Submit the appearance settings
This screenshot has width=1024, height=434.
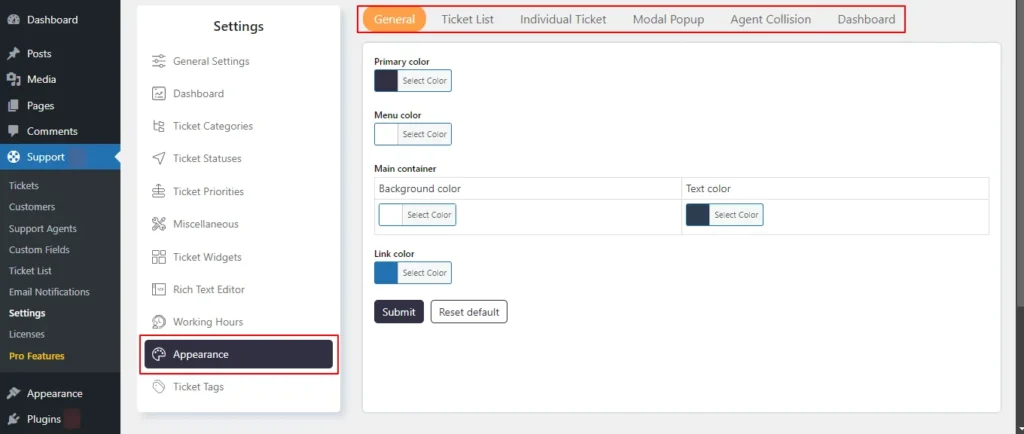[399, 312]
